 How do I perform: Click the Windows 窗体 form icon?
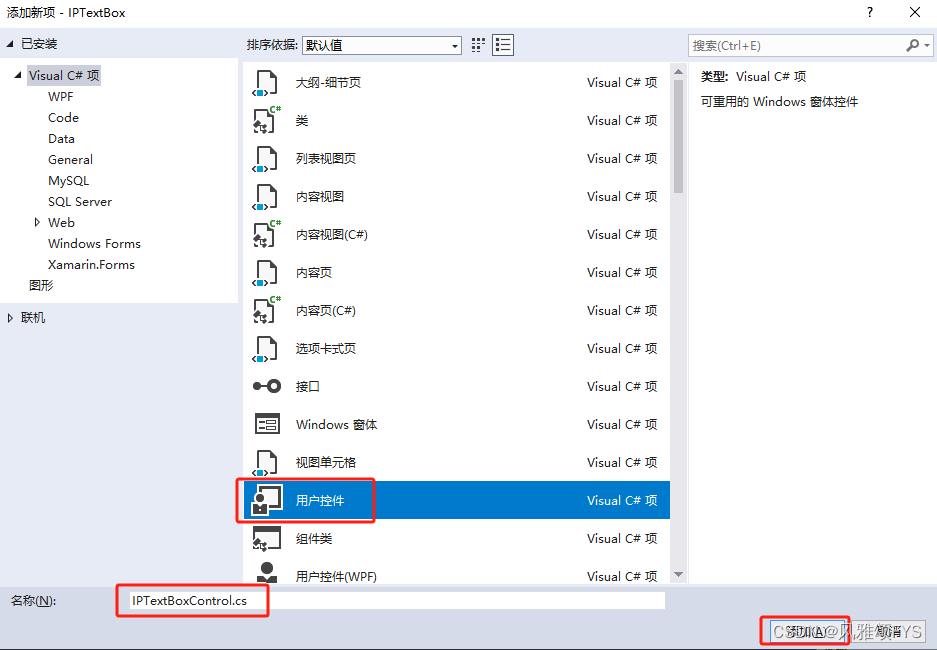(267, 424)
